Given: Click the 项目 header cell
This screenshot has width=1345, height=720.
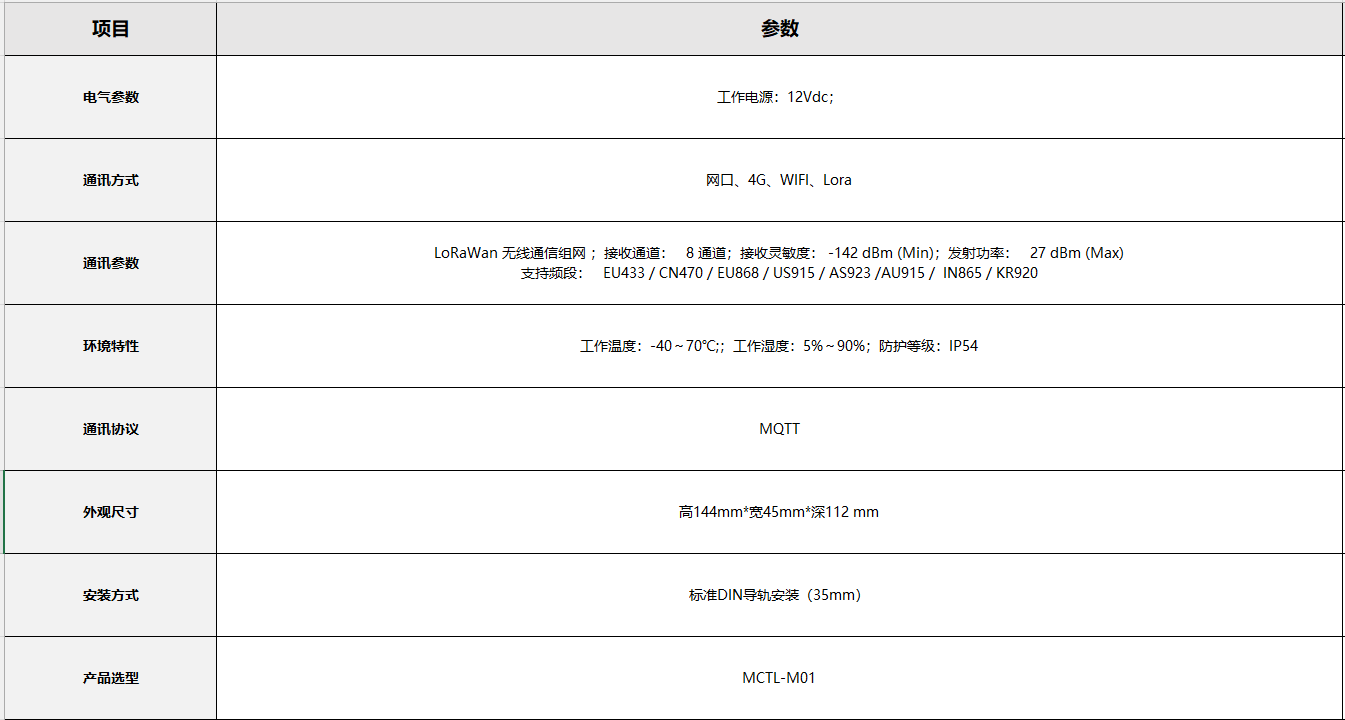Looking at the screenshot, I should coord(110,29).
